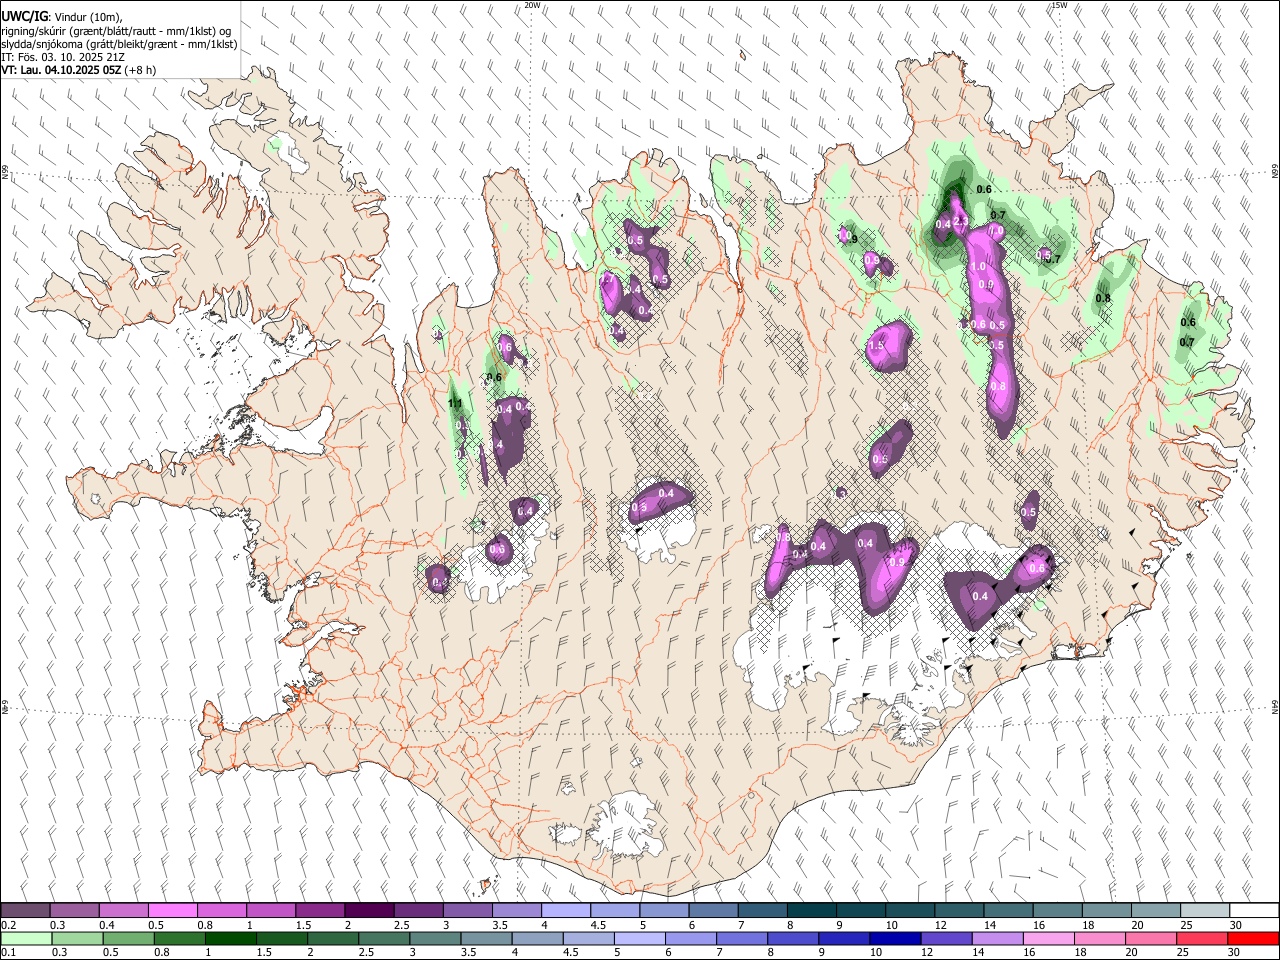The image size is (1280, 960).
Task: Click the palest green 0.1–0.3 rain legend swatch
Action: pos(25,938)
